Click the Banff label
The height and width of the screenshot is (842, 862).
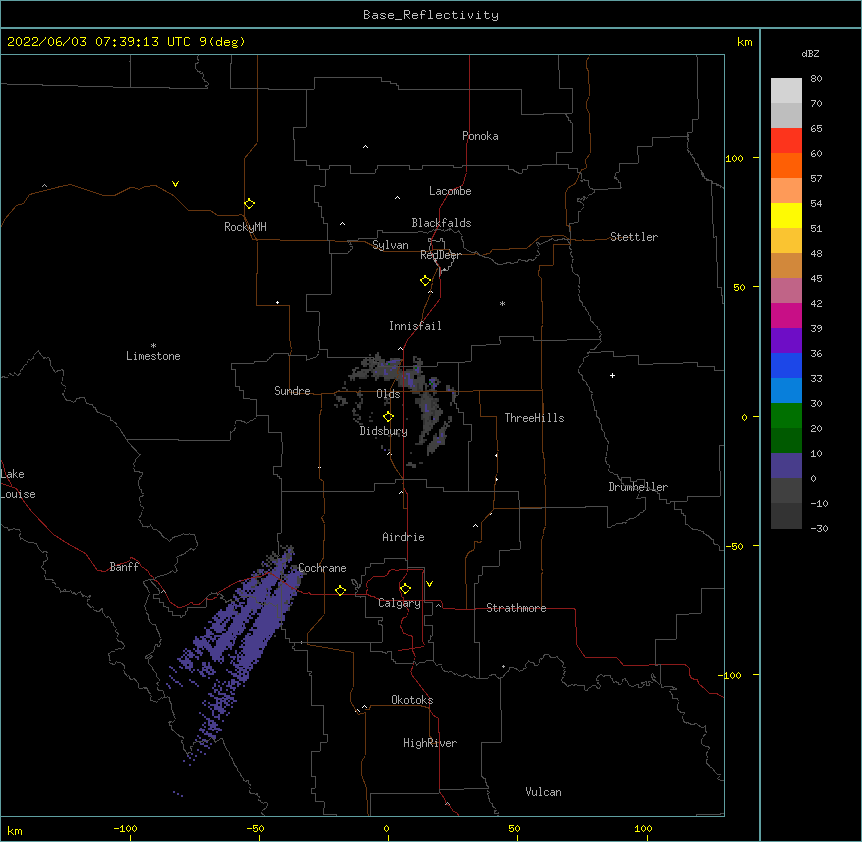[124, 567]
